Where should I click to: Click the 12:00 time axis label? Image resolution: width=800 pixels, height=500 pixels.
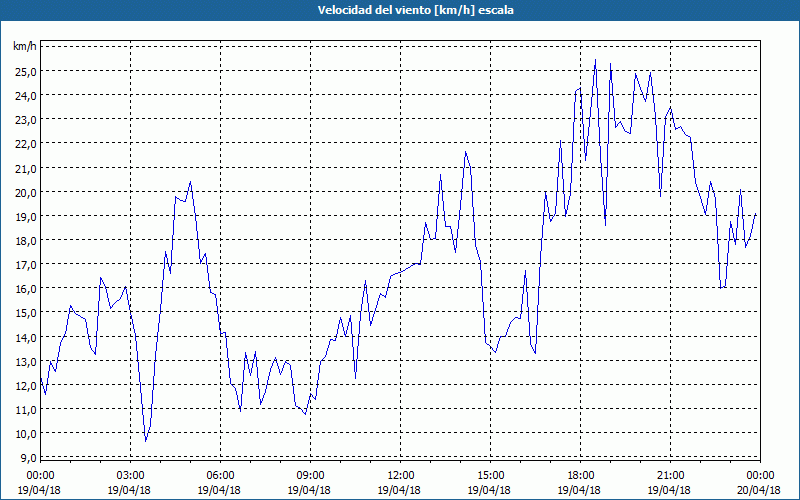400,476
